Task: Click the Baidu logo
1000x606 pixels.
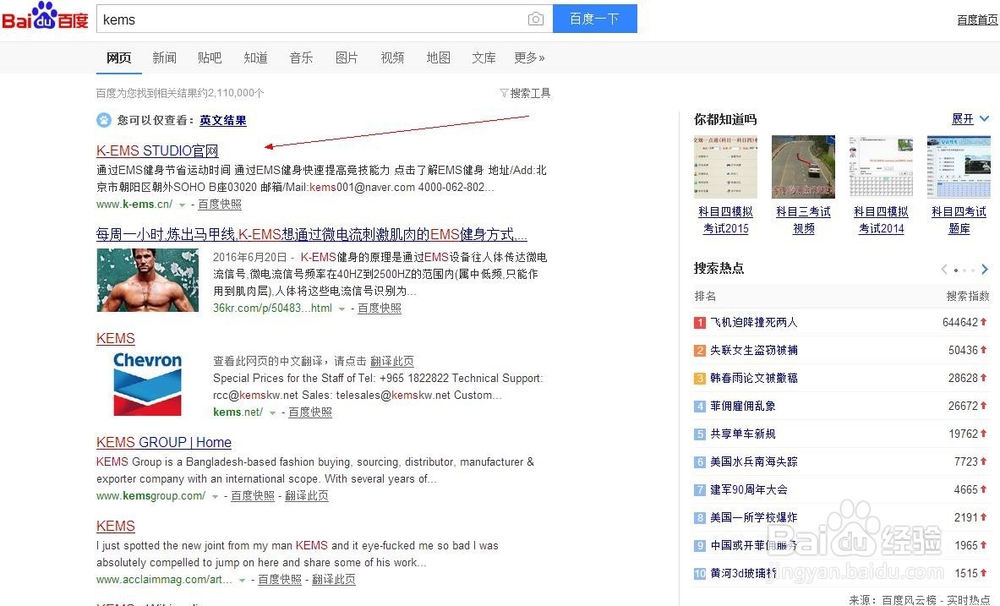Action: 45,17
